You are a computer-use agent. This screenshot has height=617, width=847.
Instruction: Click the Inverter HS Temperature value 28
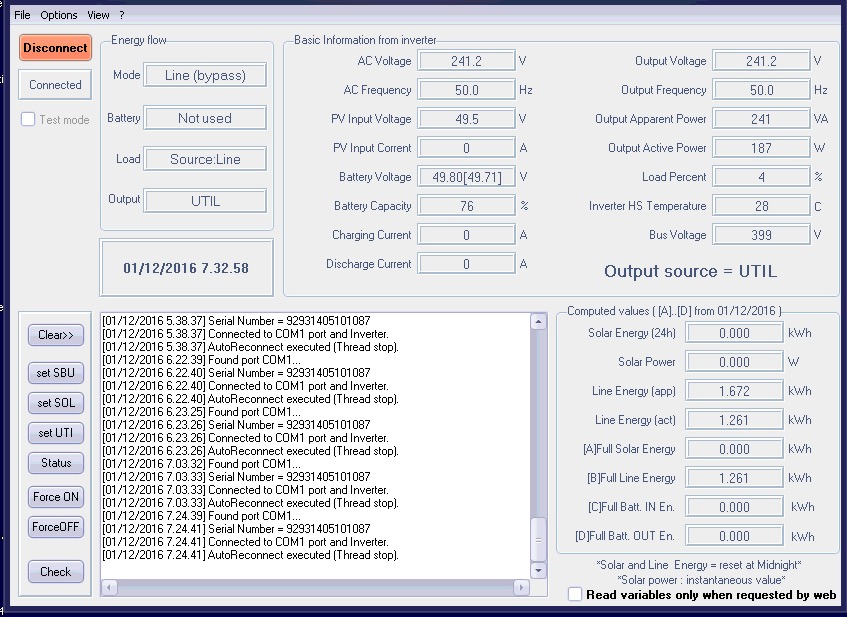[x=762, y=206]
